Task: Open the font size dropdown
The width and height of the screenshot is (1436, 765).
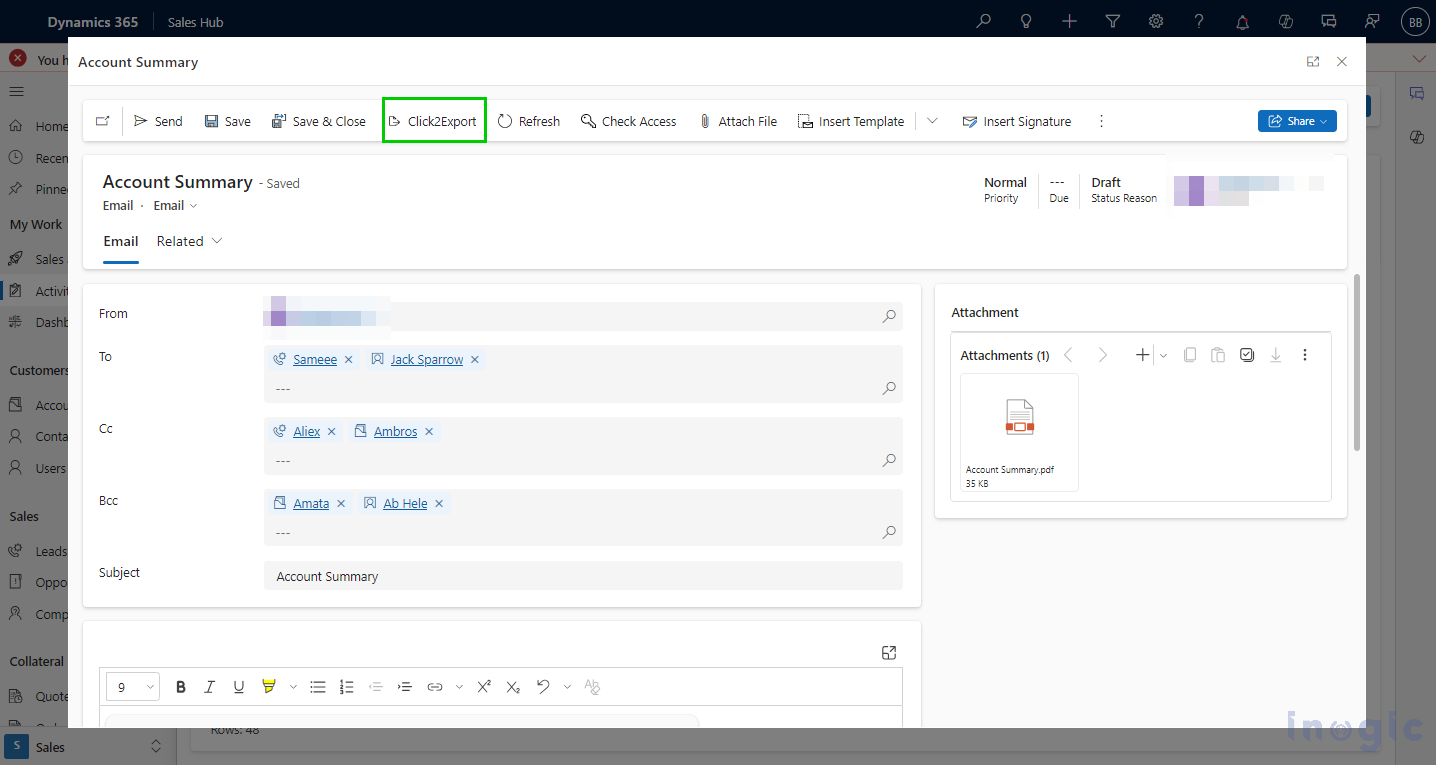Action: coord(133,687)
